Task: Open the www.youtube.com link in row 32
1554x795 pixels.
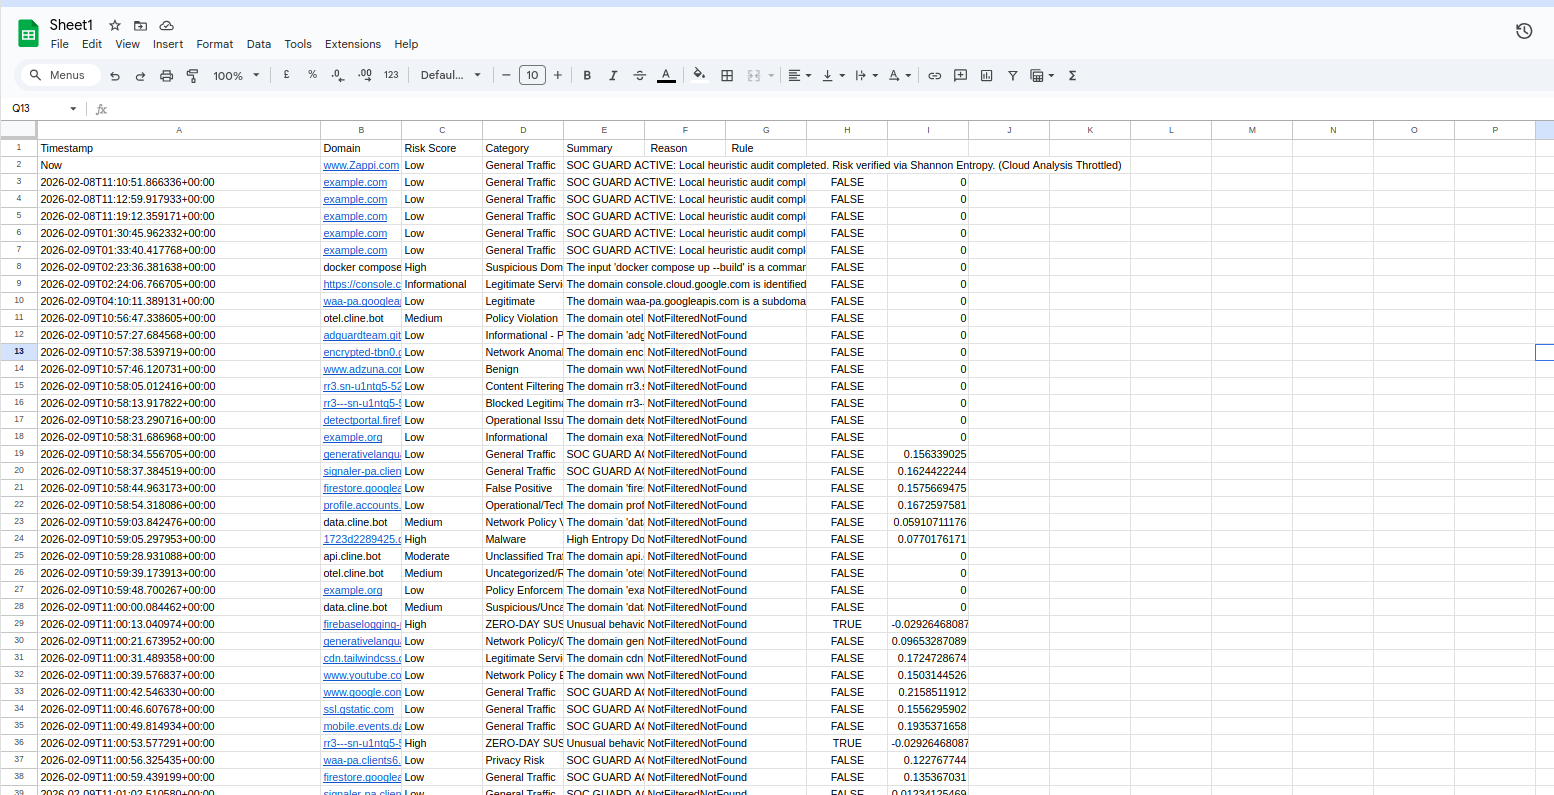Action: pyautogui.click(x=362, y=675)
